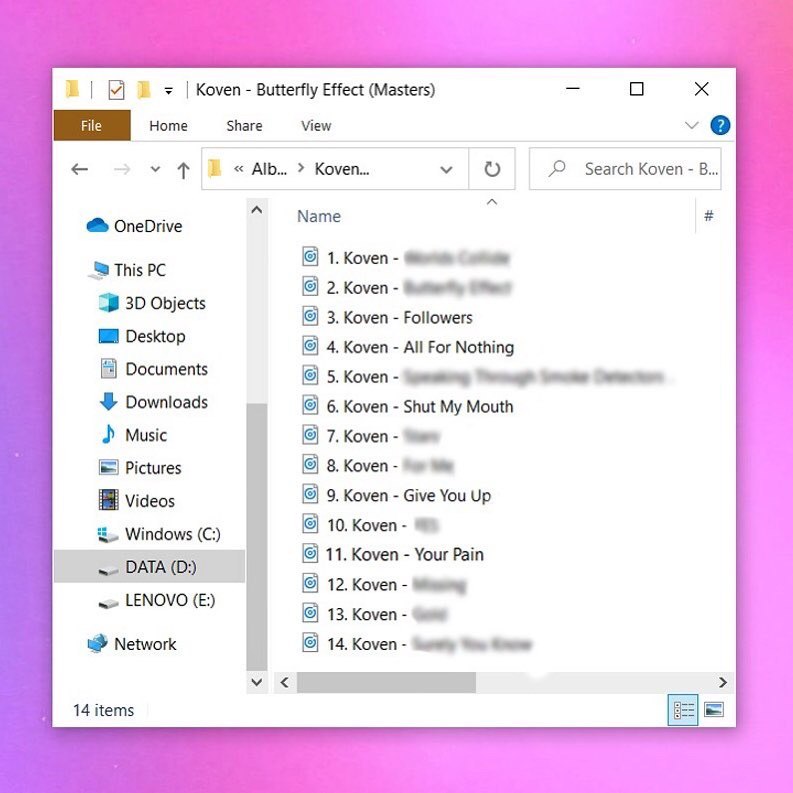
Task: Click the folder icon in the title bar
Action: point(72,89)
